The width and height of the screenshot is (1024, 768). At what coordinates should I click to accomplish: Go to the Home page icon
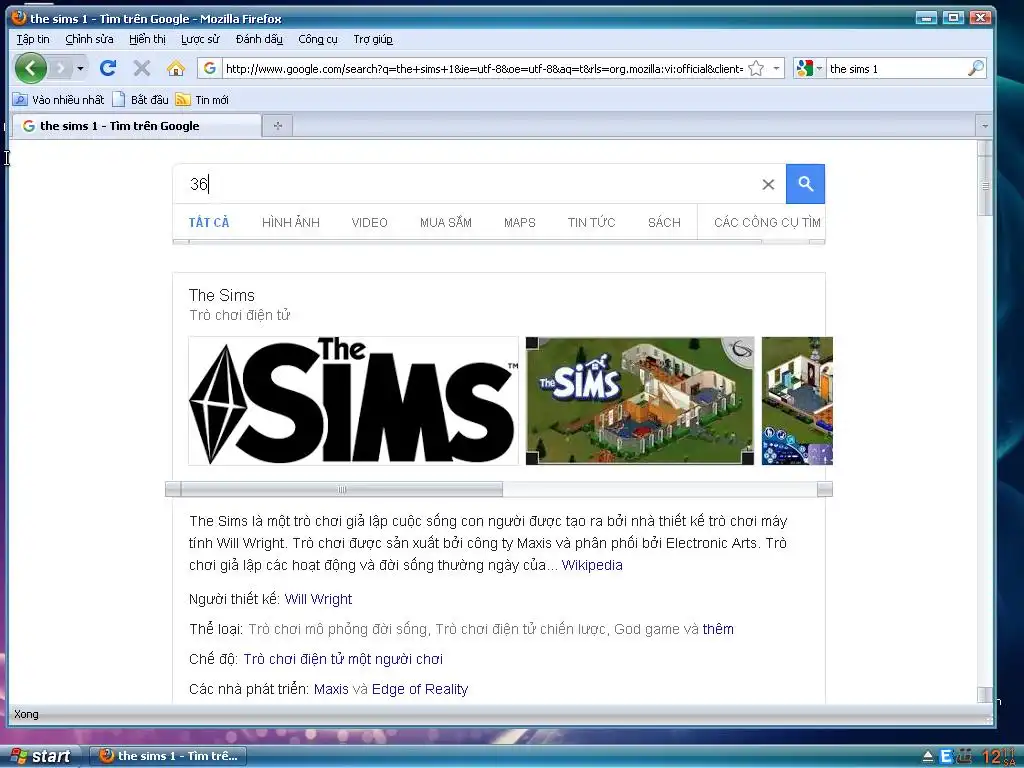tap(176, 68)
